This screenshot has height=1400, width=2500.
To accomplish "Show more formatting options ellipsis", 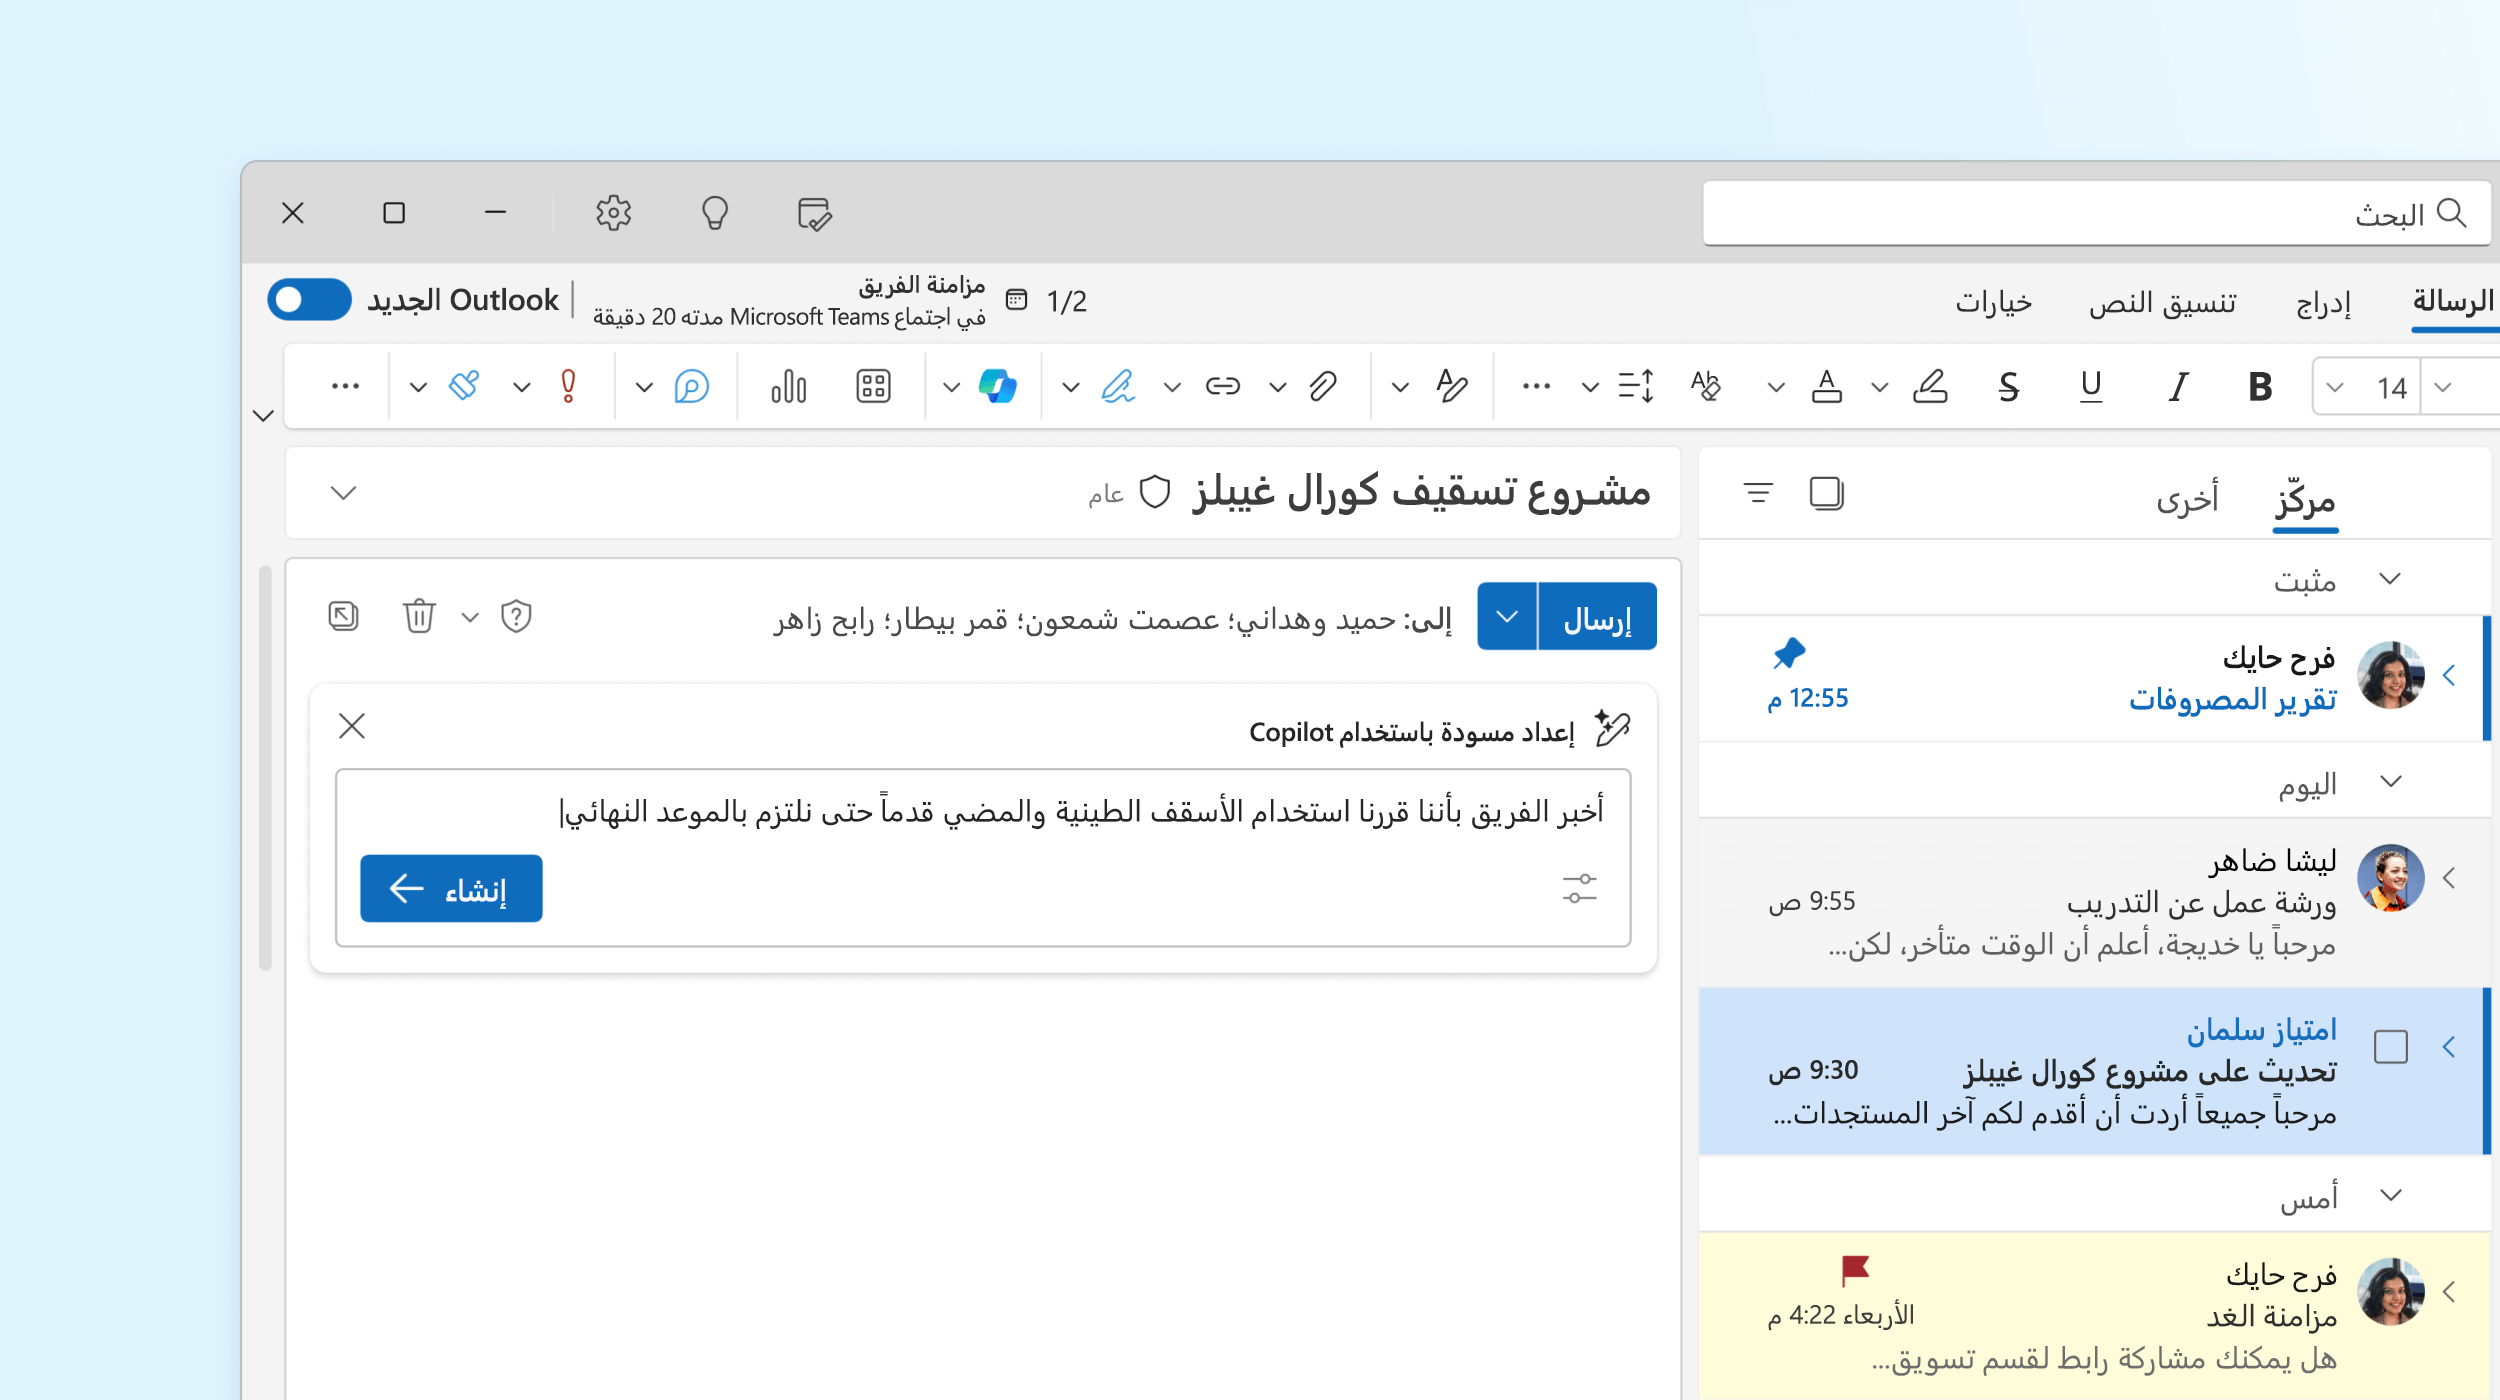I will pyautogui.click(x=1536, y=387).
